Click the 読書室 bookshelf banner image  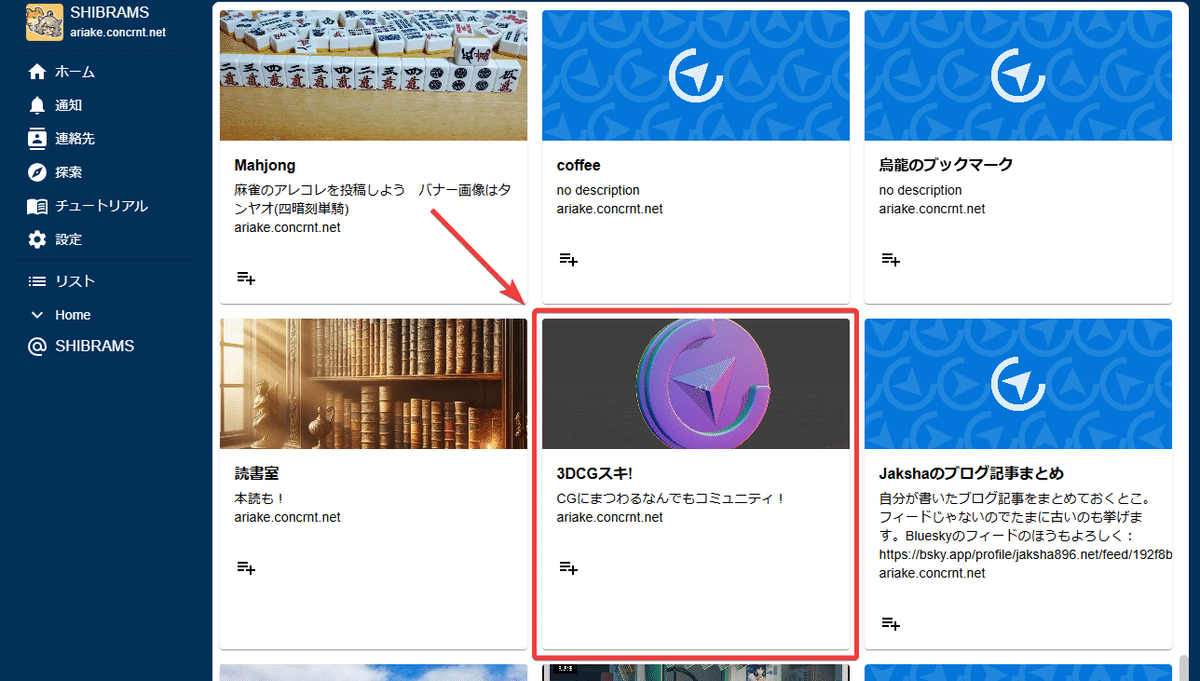tap(373, 384)
